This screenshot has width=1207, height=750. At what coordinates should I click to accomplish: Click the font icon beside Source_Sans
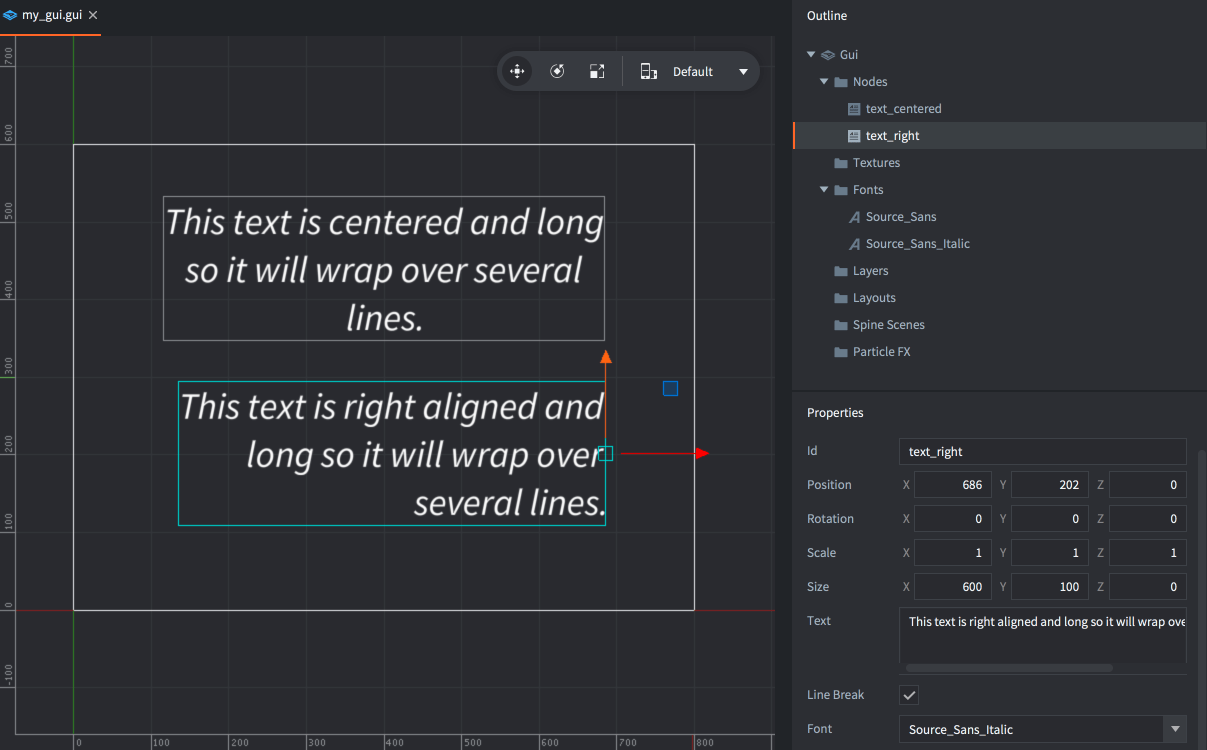[x=854, y=217]
